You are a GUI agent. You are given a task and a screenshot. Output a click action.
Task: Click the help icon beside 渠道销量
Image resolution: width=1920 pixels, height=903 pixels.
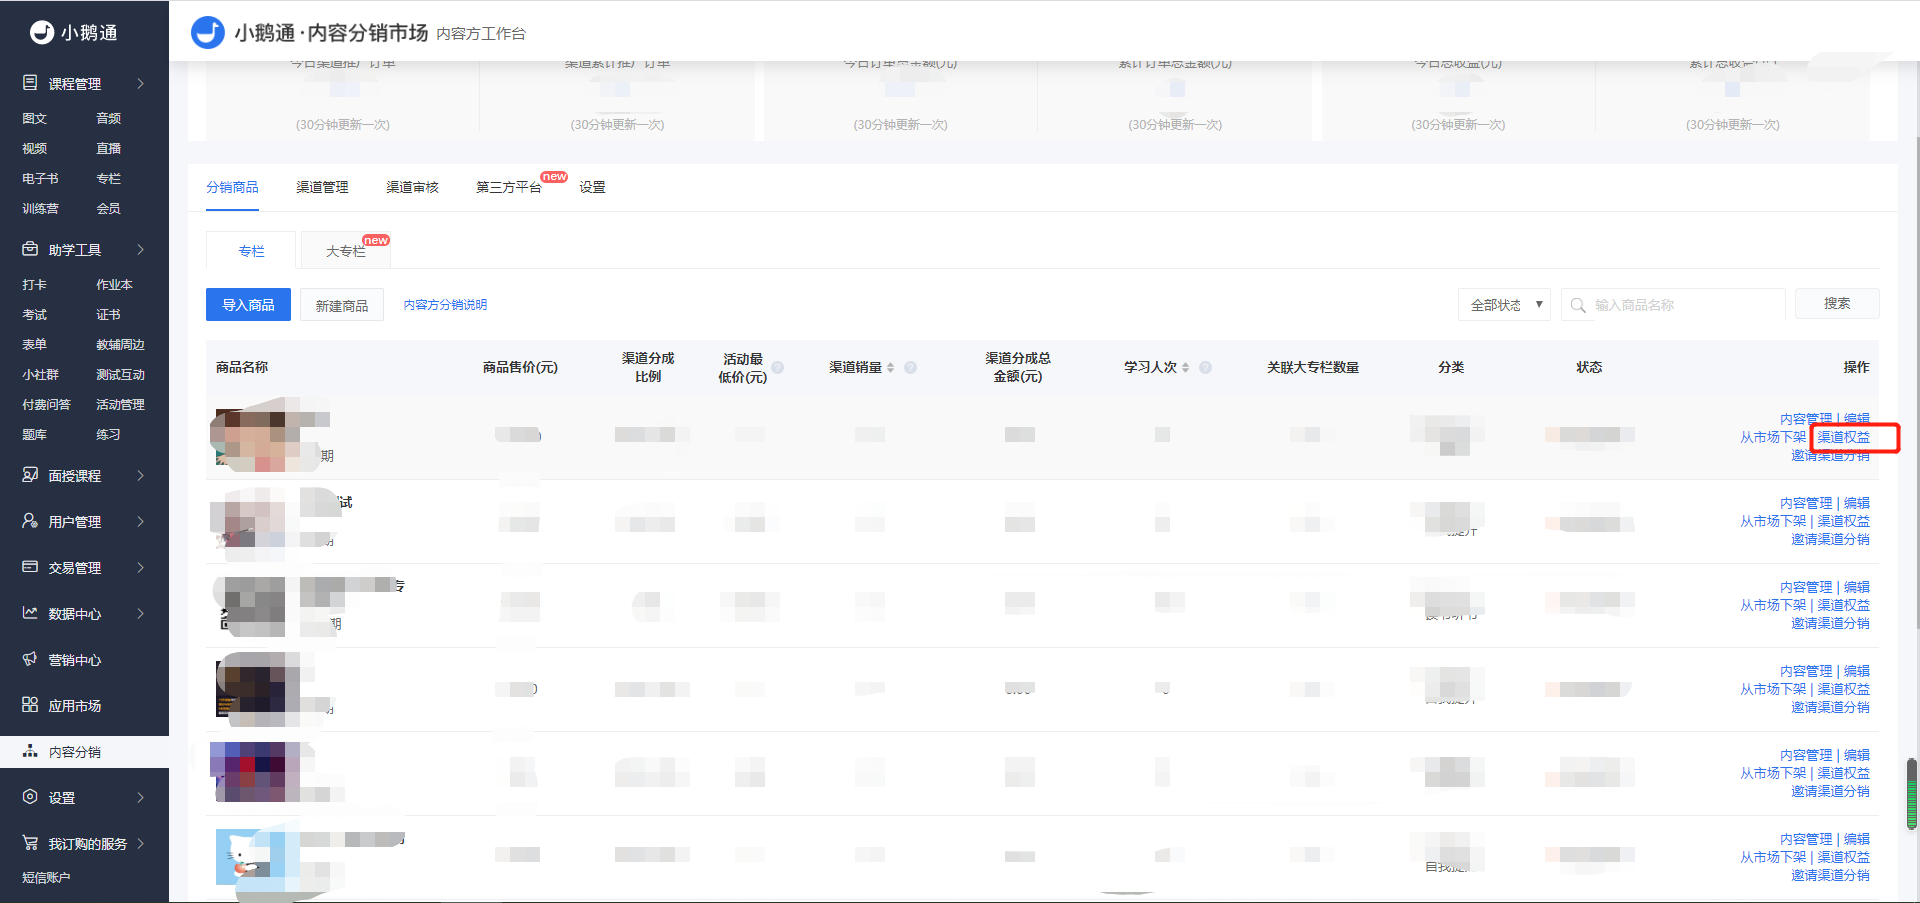coord(910,368)
